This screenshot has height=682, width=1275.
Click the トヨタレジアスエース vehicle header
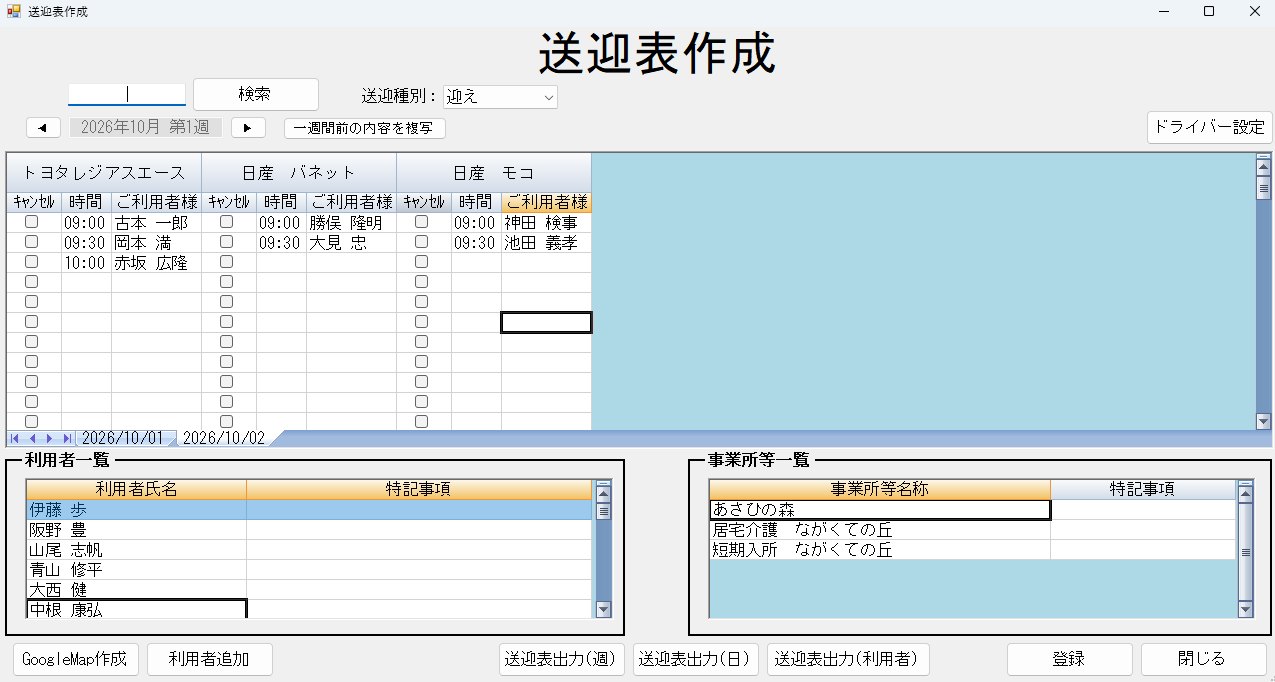point(104,173)
